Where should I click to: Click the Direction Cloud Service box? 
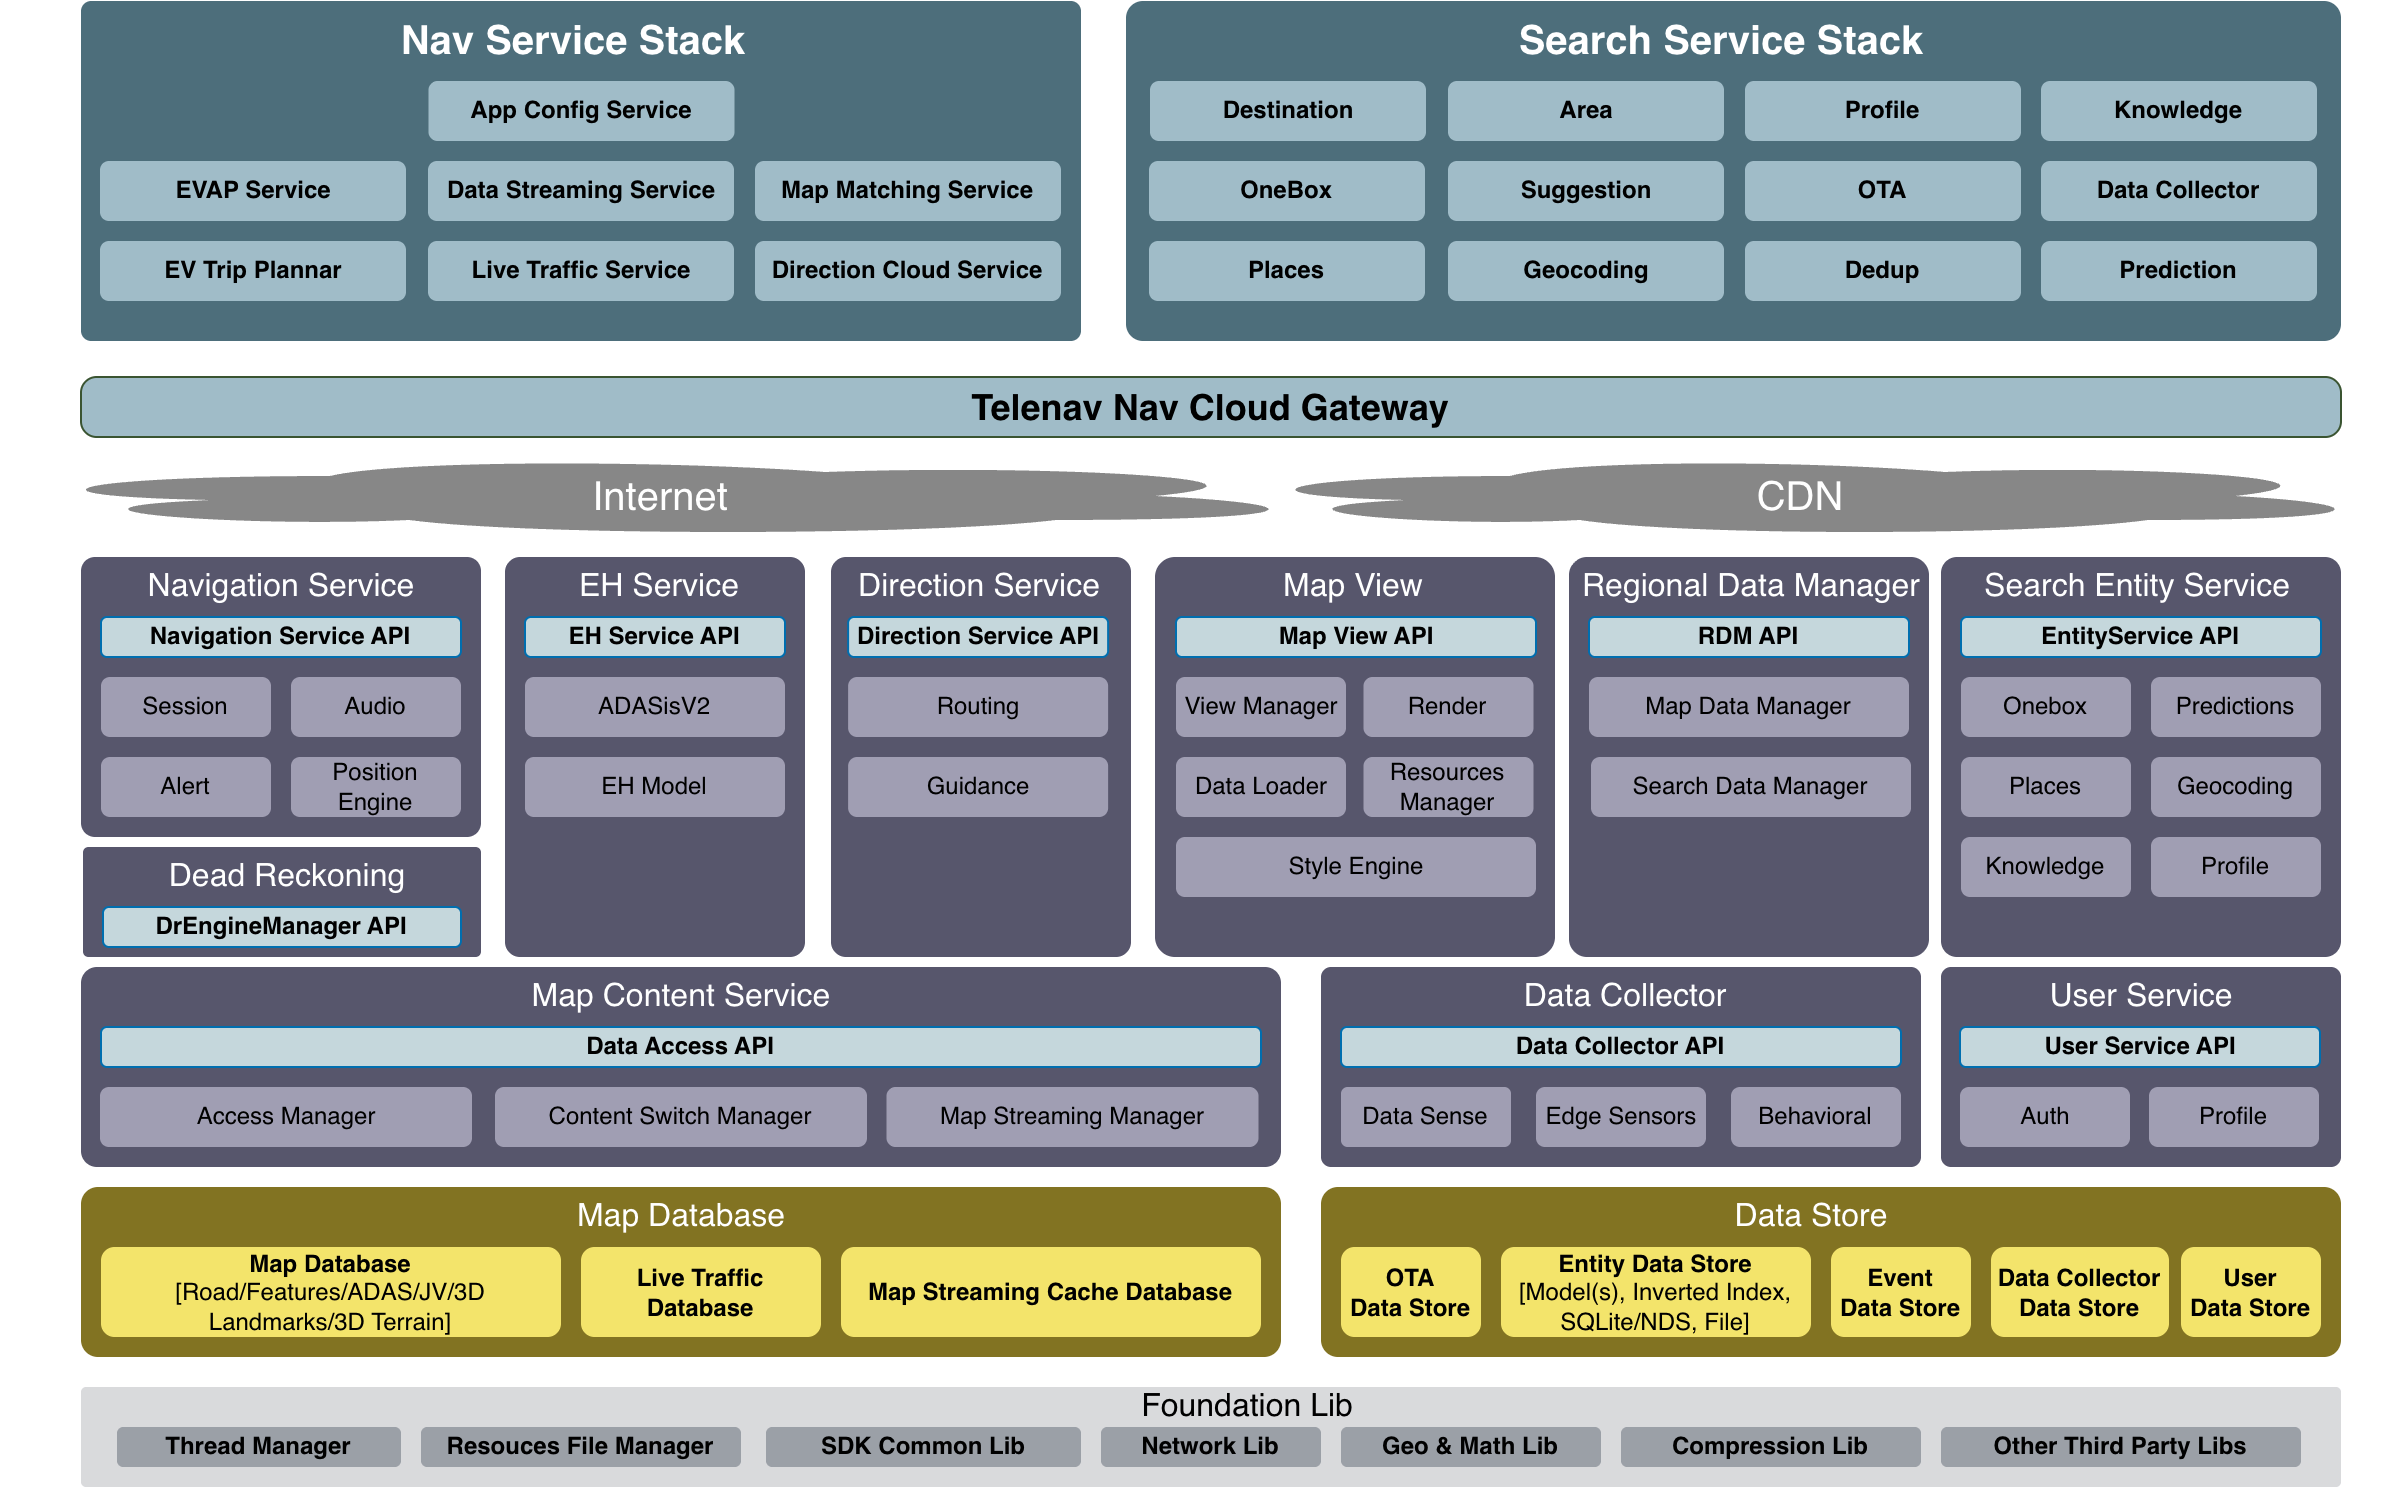(907, 270)
